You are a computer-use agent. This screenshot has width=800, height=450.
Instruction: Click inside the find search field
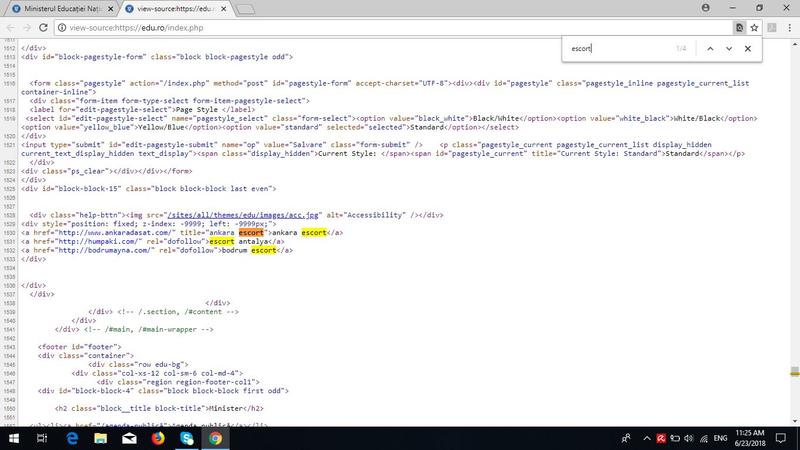615,48
